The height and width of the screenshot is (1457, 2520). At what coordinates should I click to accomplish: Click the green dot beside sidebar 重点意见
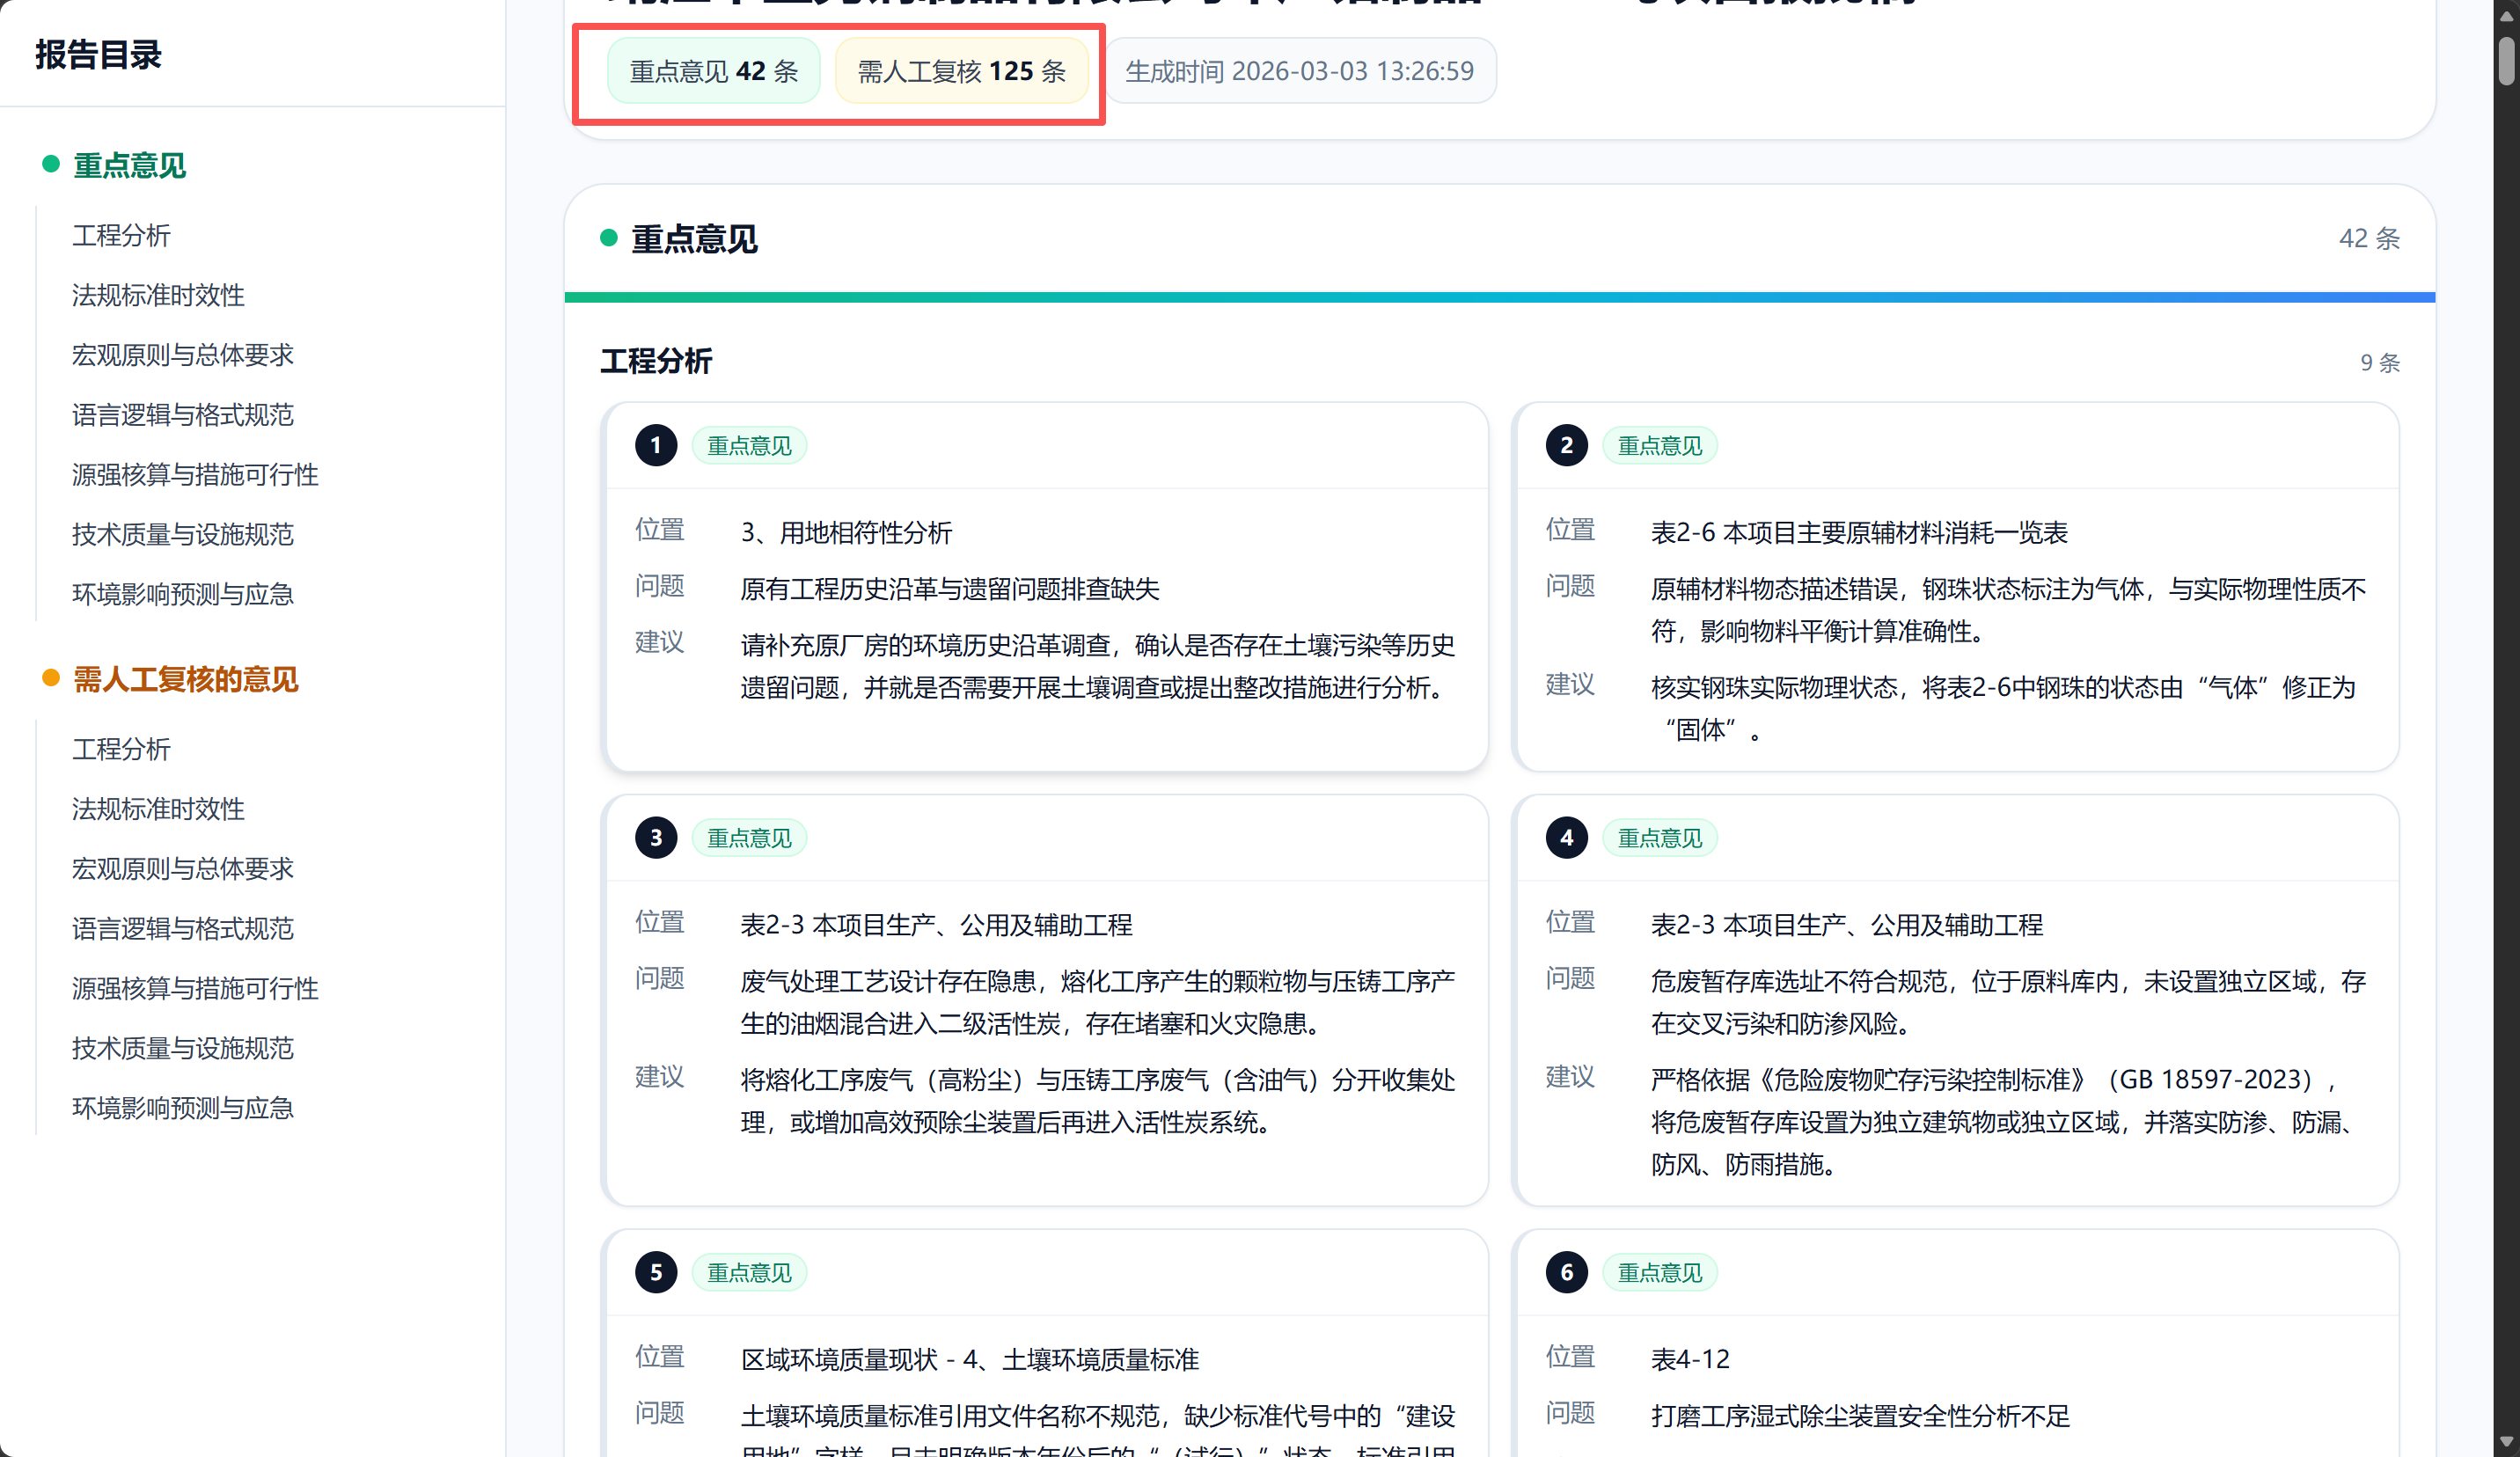click(50, 164)
